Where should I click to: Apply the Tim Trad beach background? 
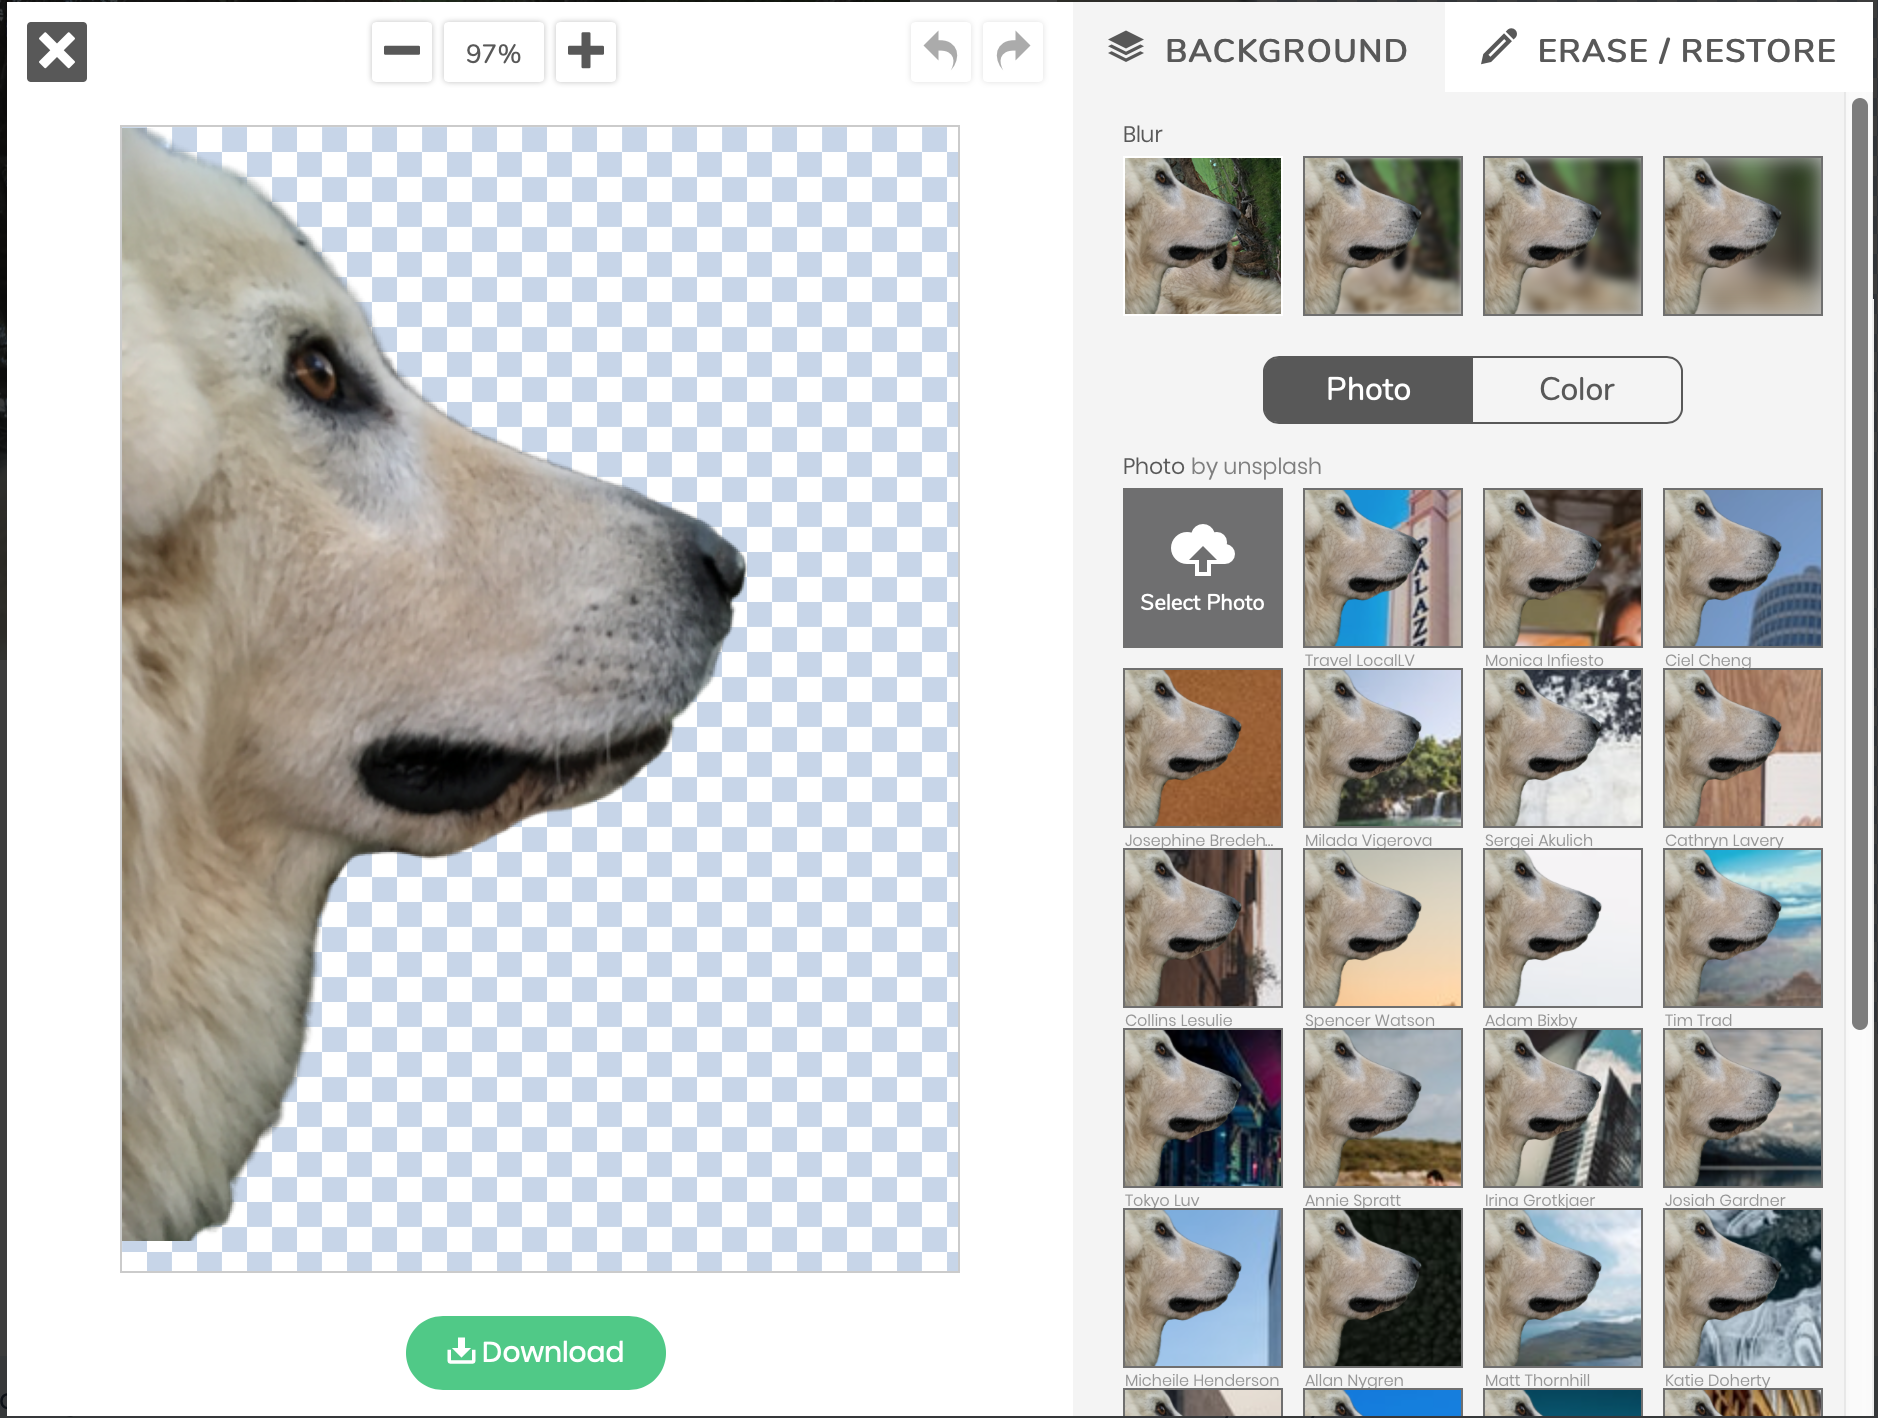pos(1741,927)
